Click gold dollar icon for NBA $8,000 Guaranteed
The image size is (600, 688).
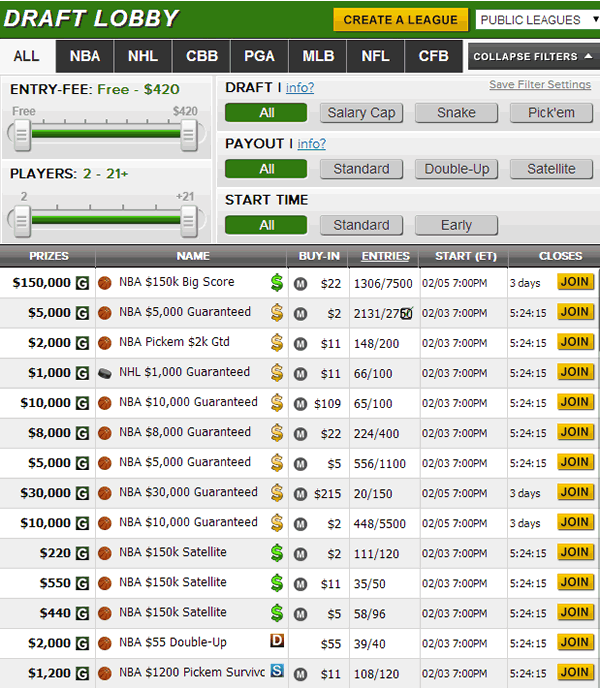(x=277, y=433)
